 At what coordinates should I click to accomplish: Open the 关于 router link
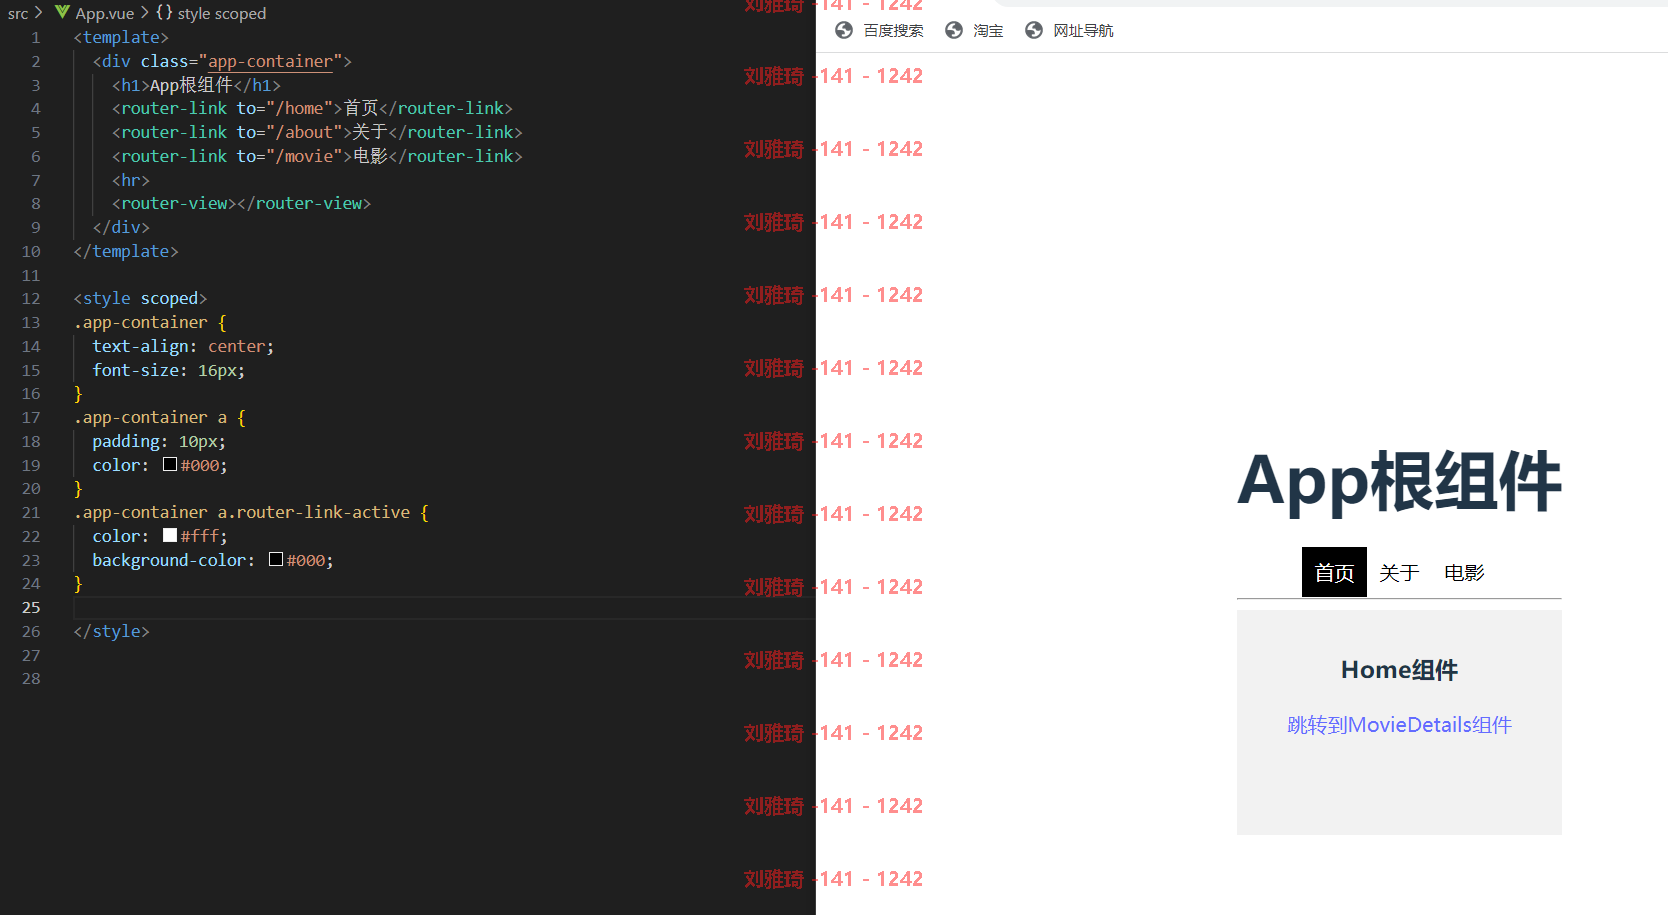[1399, 572]
